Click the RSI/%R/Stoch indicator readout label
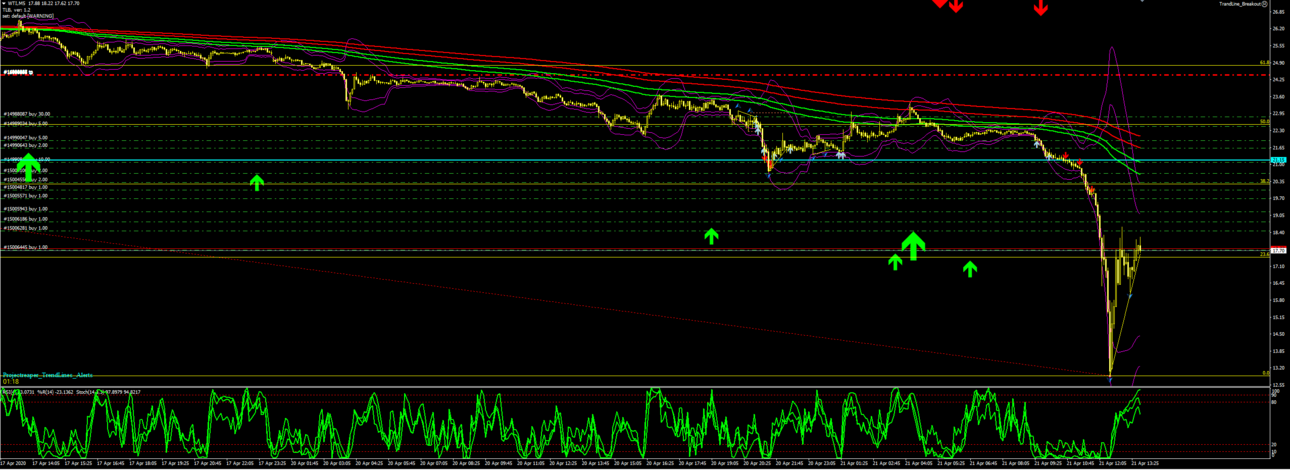 [x=72, y=391]
